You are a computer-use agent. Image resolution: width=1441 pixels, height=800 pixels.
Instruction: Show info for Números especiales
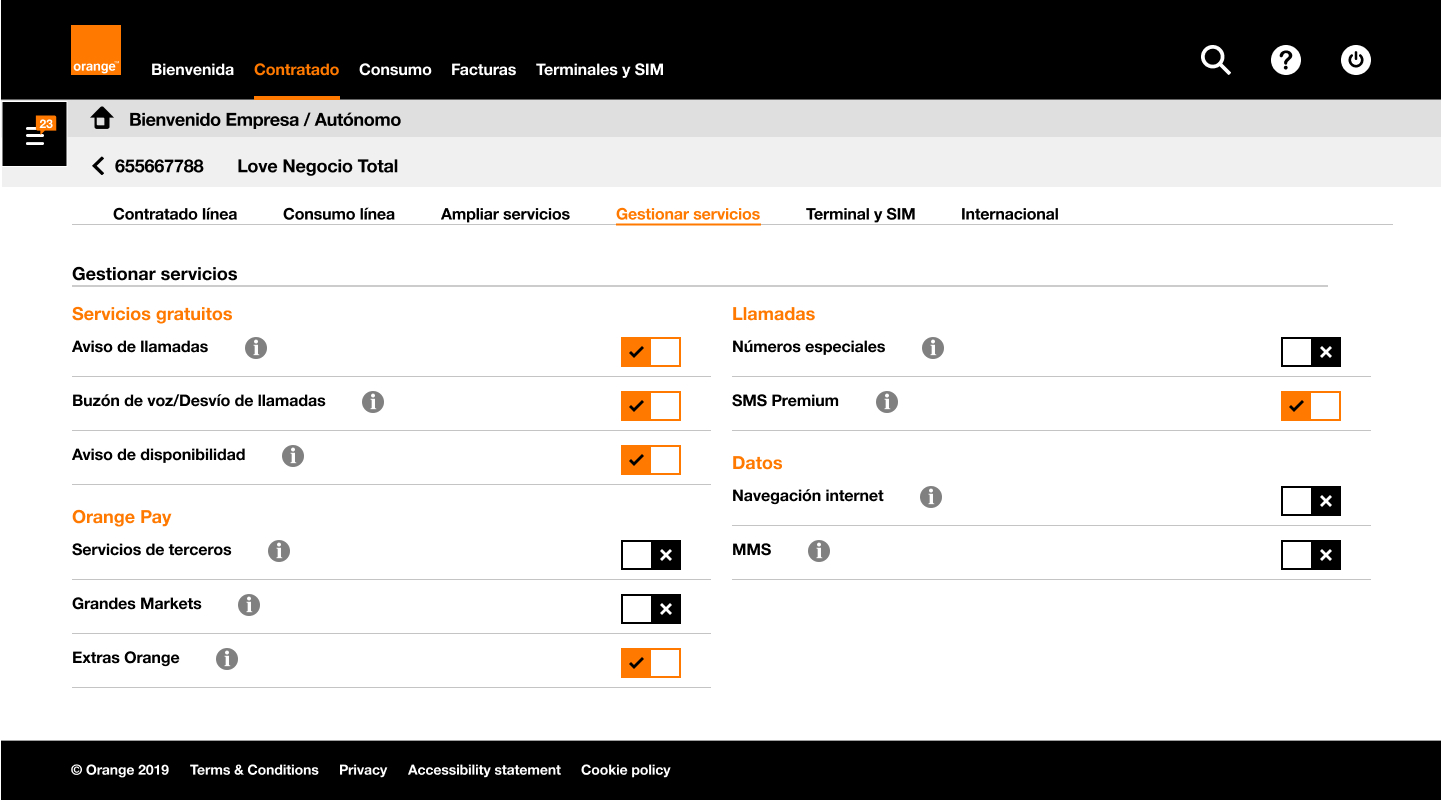pyautogui.click(x=933, y=348)
